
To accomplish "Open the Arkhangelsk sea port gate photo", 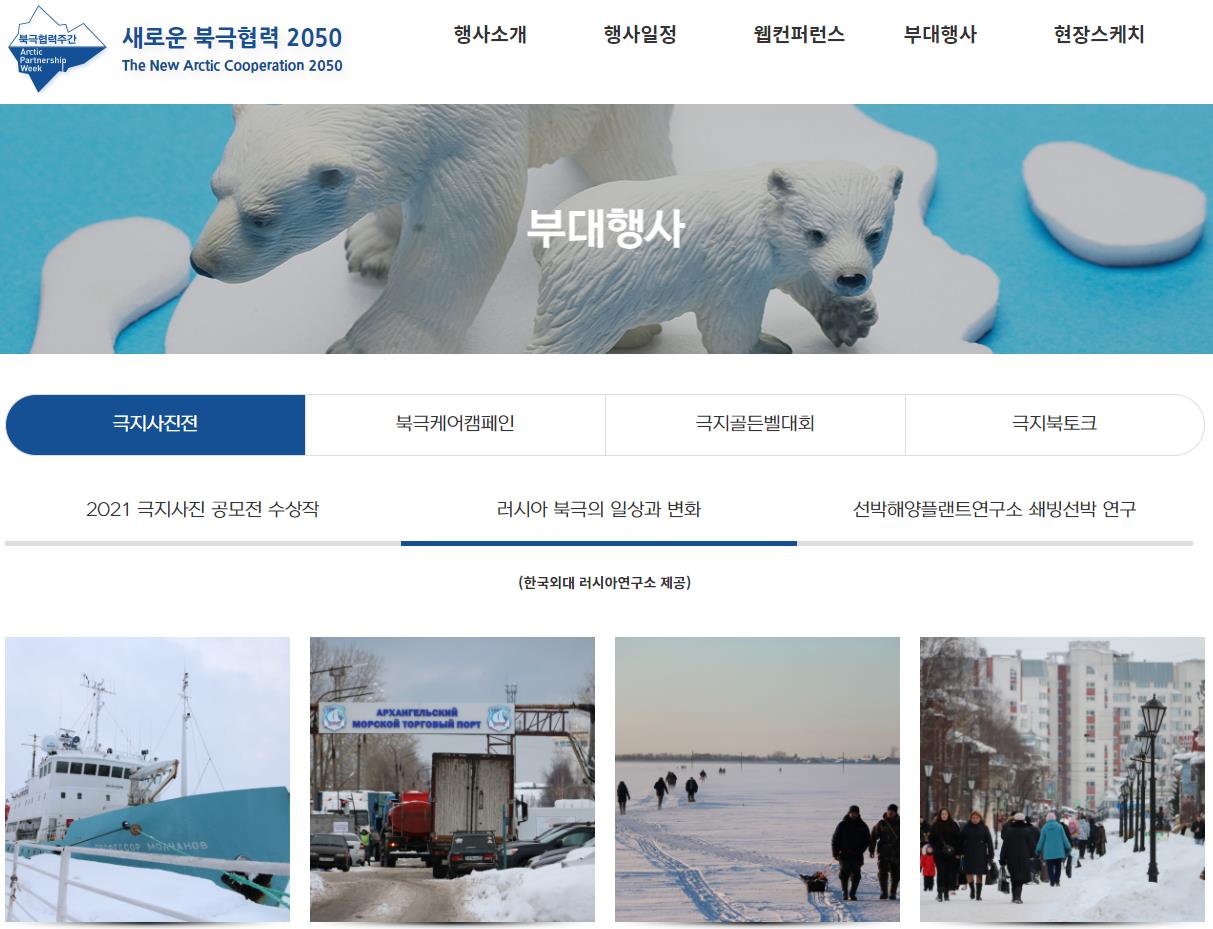I will (452, 780).
